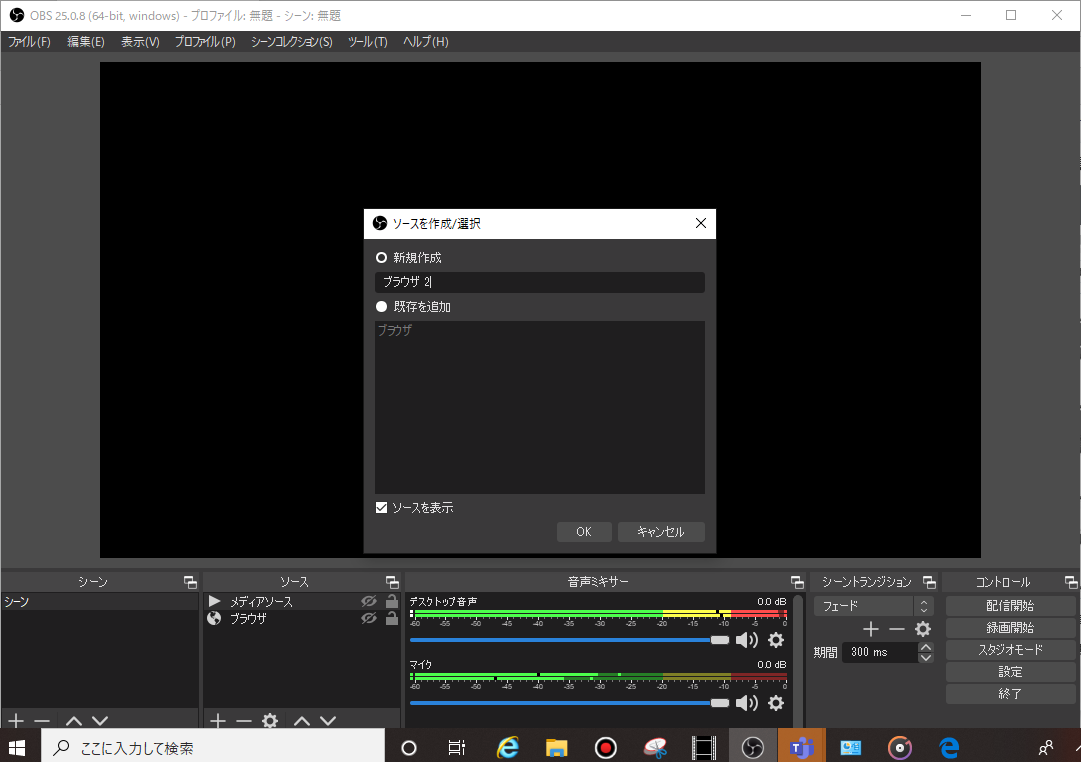
Task: Open マイク settings gear
Action: pyautogui.click(x=776, y=703)
